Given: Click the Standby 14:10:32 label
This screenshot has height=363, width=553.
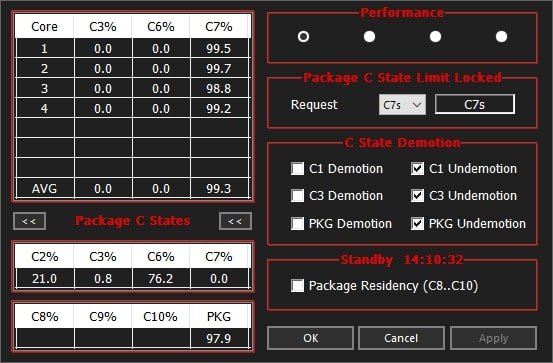Looking at the screenshot, I should [x=402, y=260].
